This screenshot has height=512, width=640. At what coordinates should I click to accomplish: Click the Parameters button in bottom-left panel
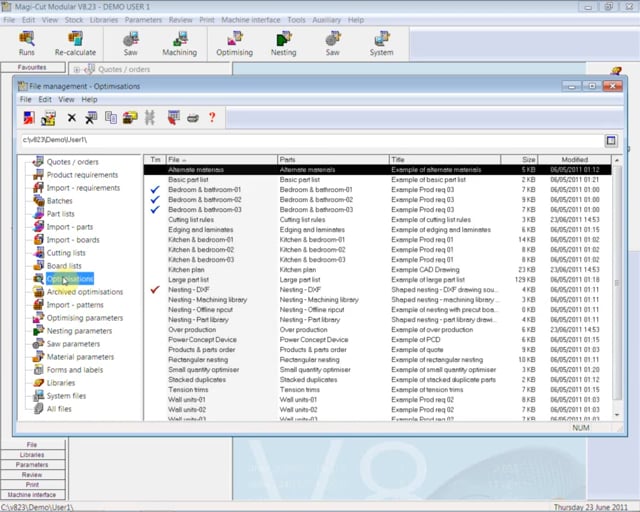[32, 464]
